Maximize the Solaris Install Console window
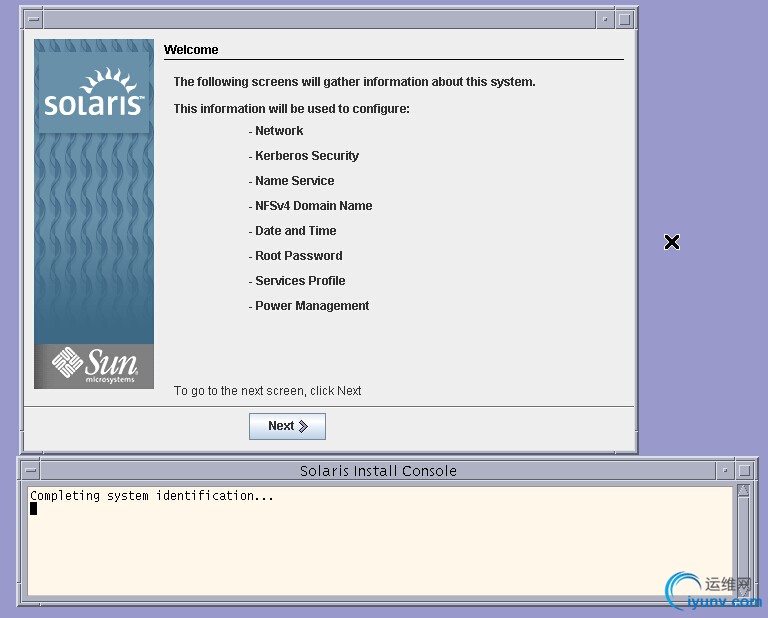 point(744,471)
